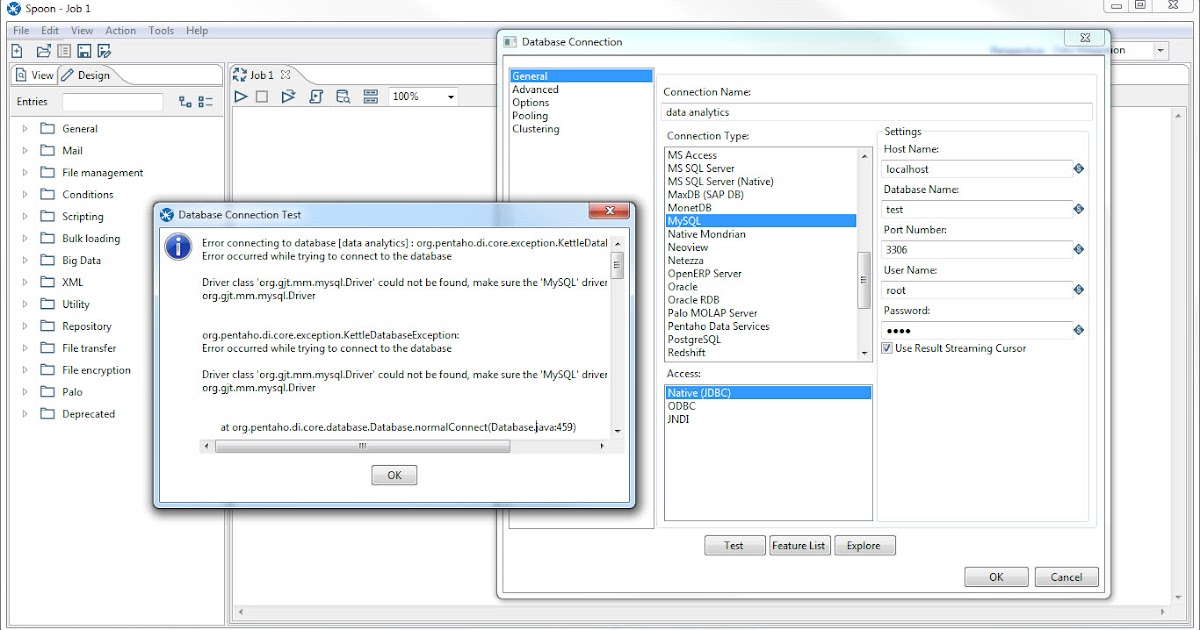
Task: Open the Tools menu
Action: pos(162,31)
